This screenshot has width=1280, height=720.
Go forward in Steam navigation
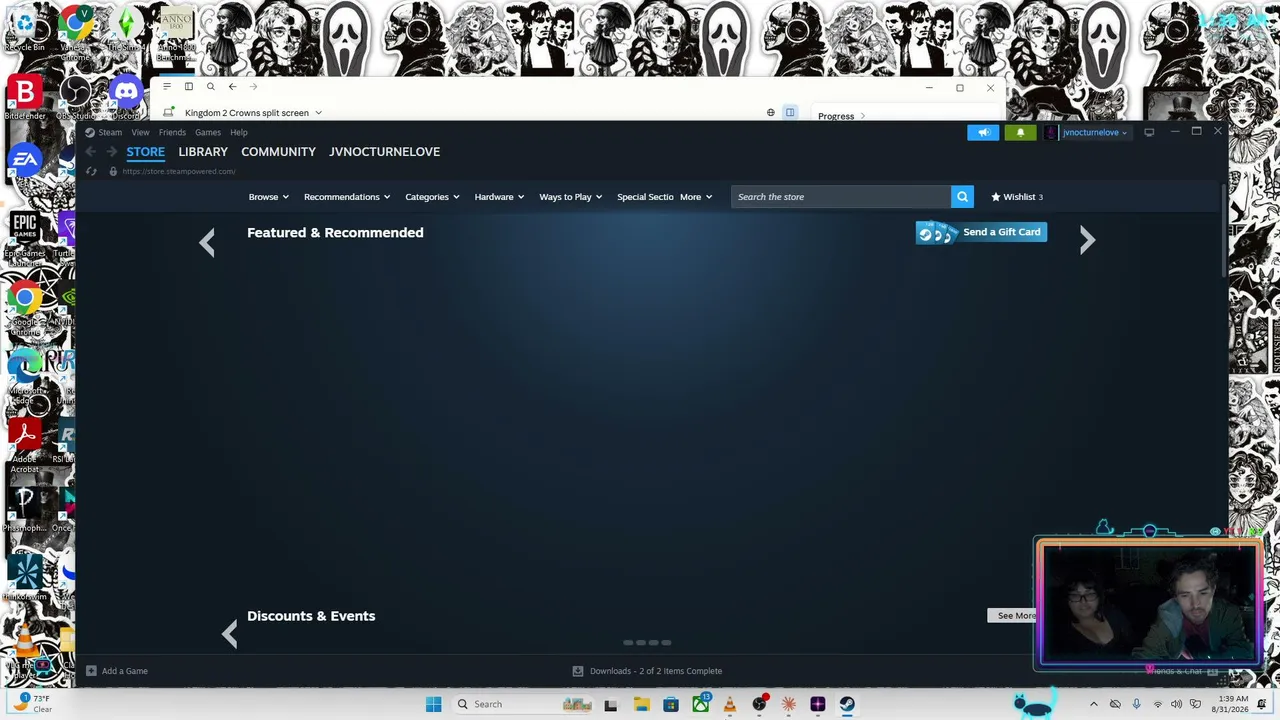(111, 151)
